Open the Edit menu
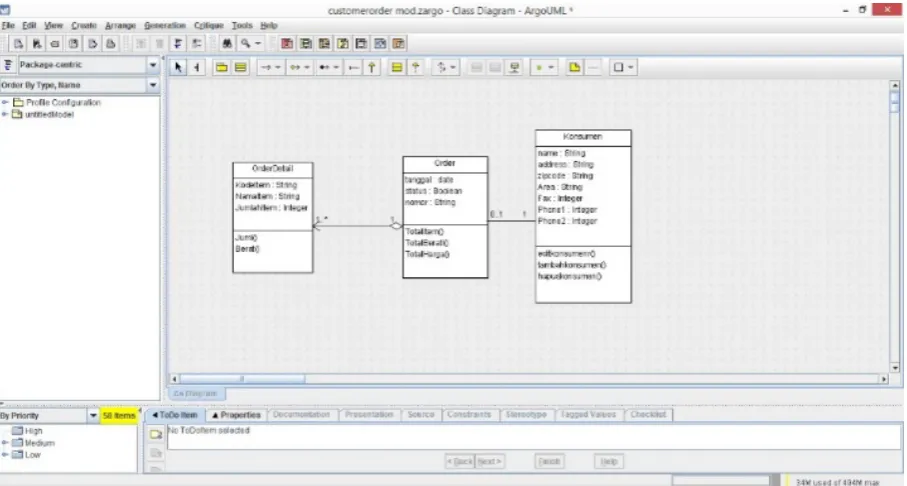The height and width of the screenshot is (486, 907). [x=29, y=25]
